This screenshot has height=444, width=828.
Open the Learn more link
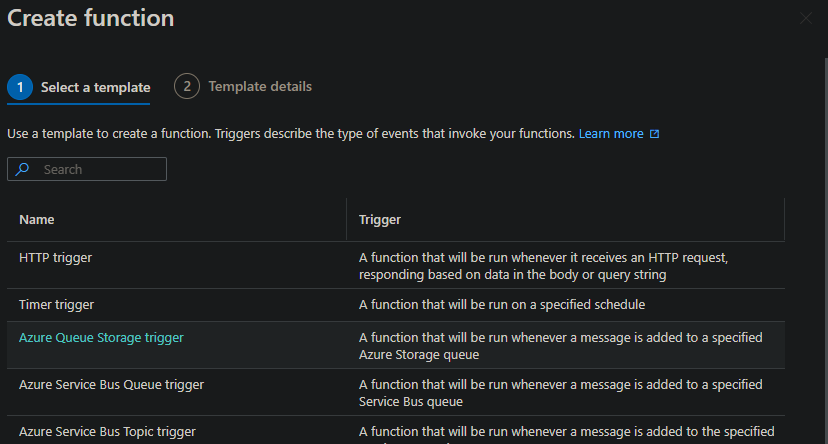(x=611, y=134)
